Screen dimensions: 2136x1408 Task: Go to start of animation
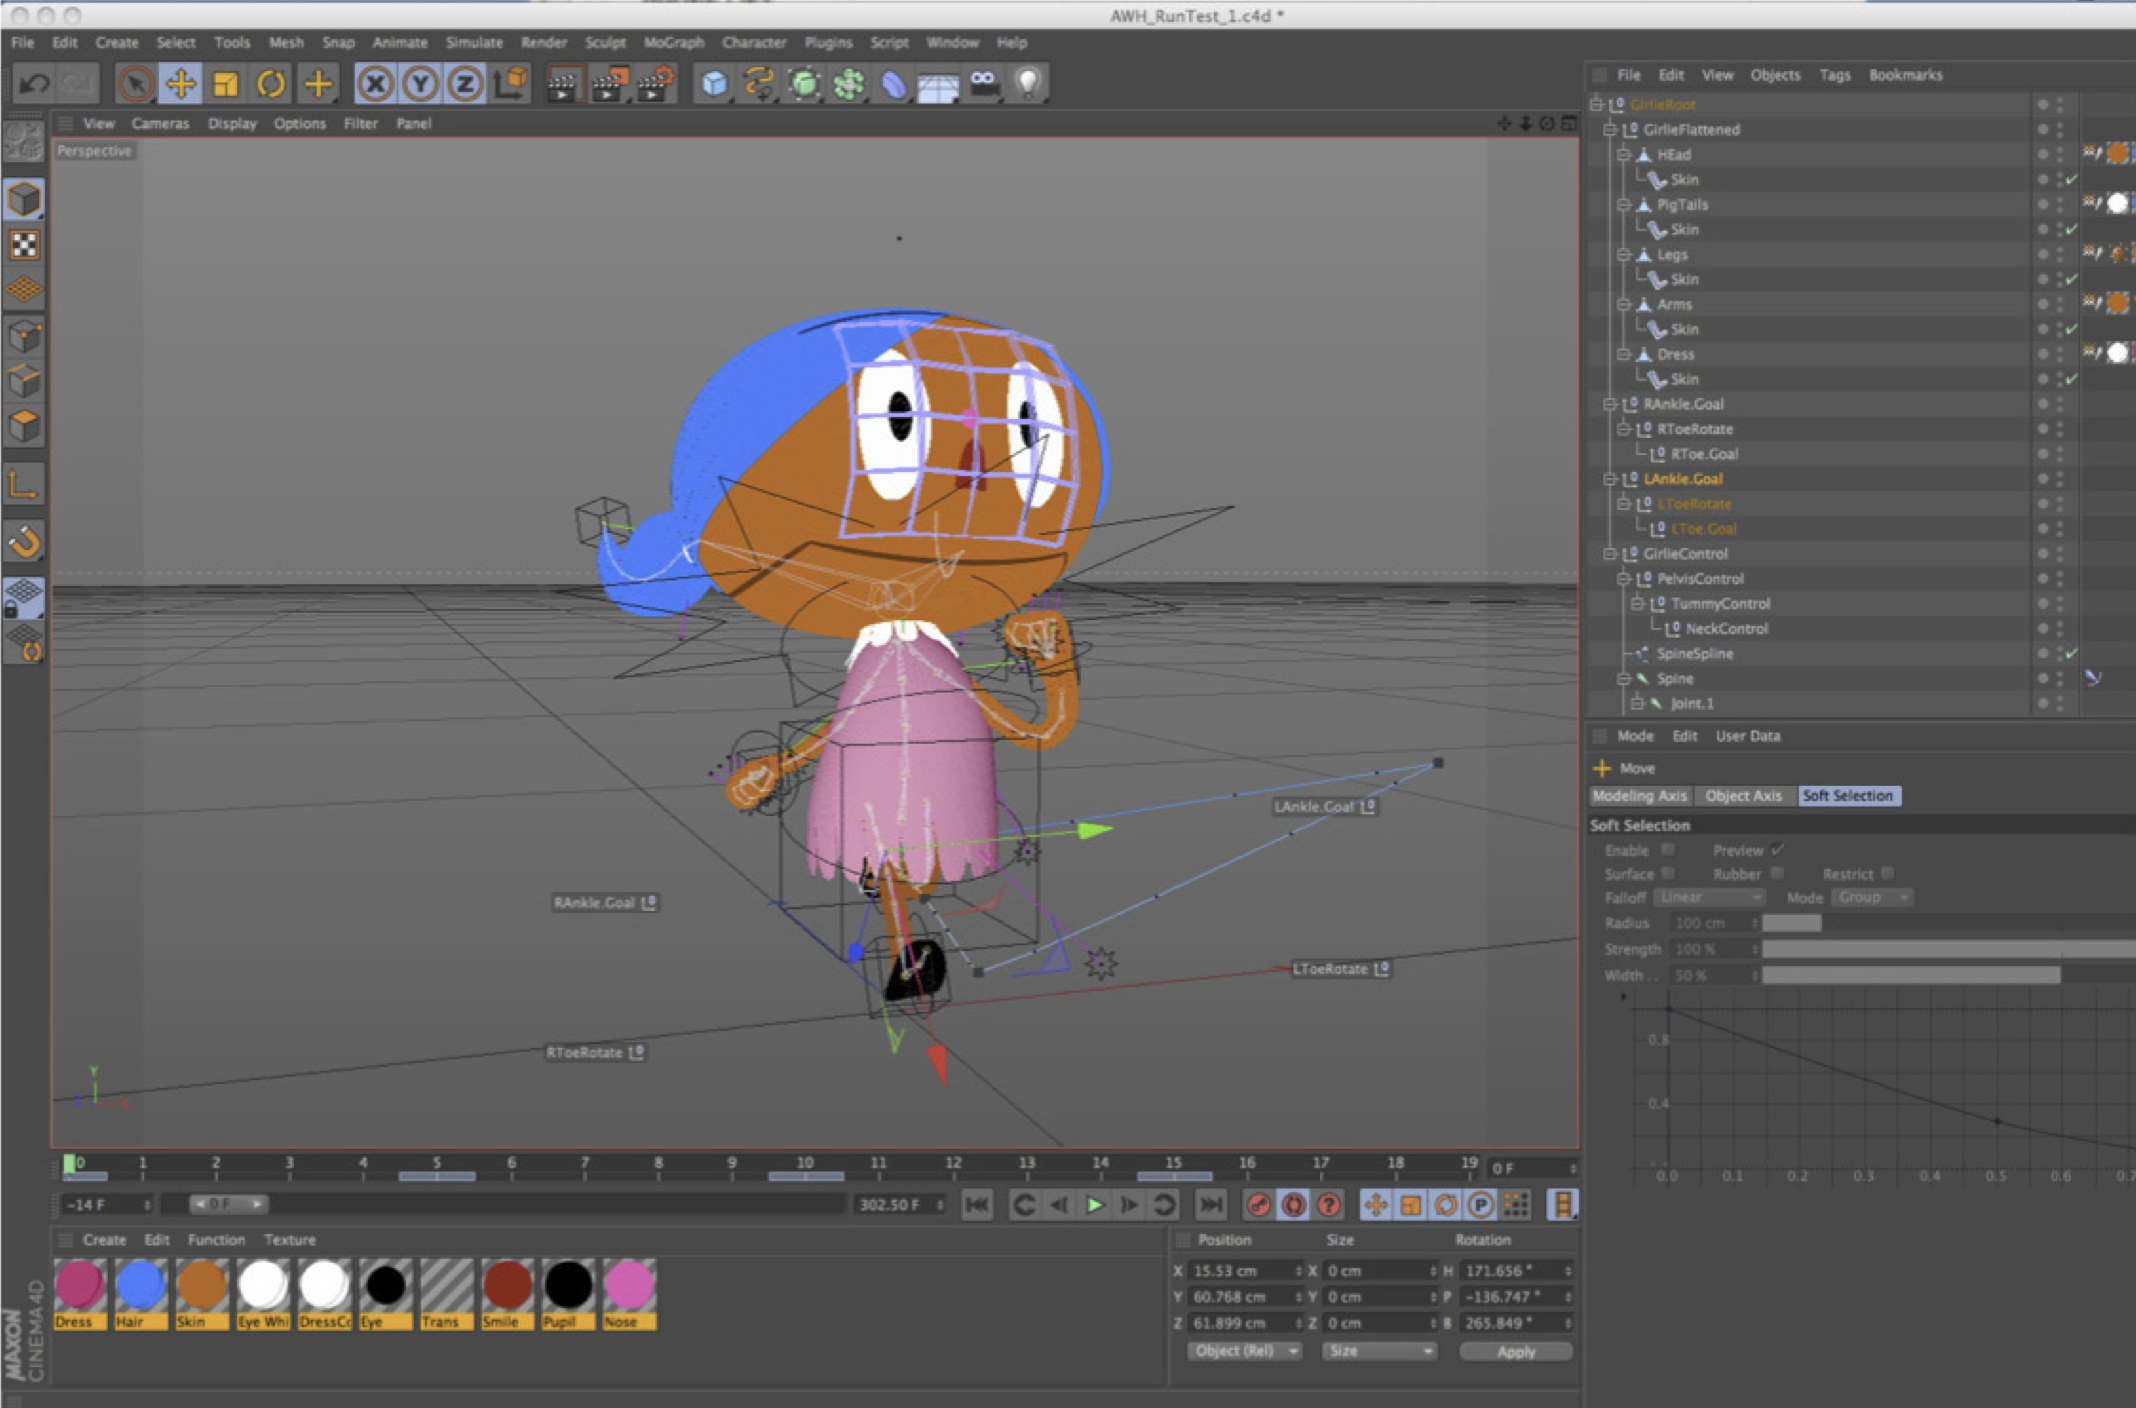pyautogui.click(x=977, y=1205)
